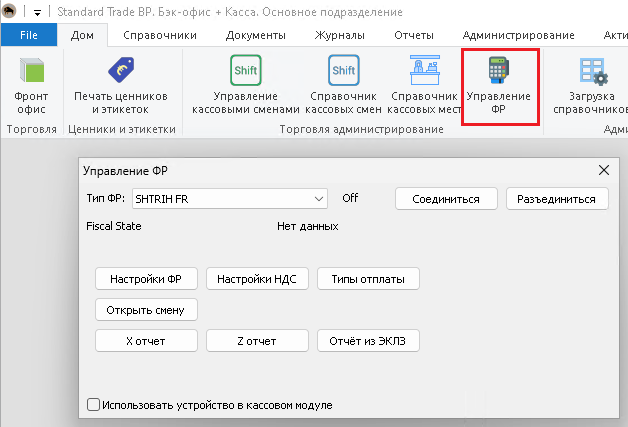
Task: Open the File menu
Action: click(29, 35)
